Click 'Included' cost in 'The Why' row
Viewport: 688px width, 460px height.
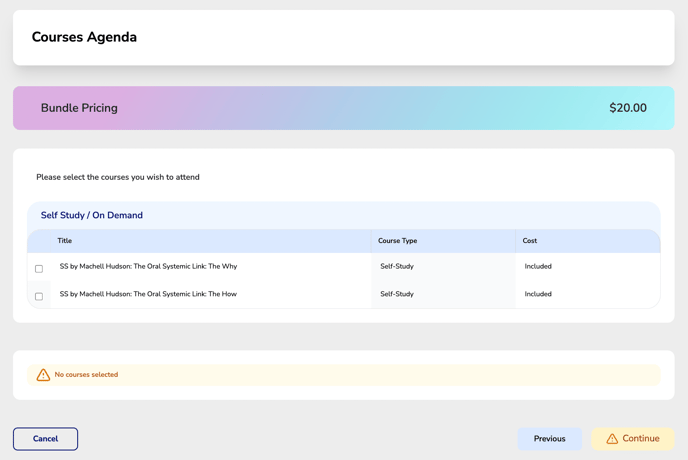click(x=538, y=266)
